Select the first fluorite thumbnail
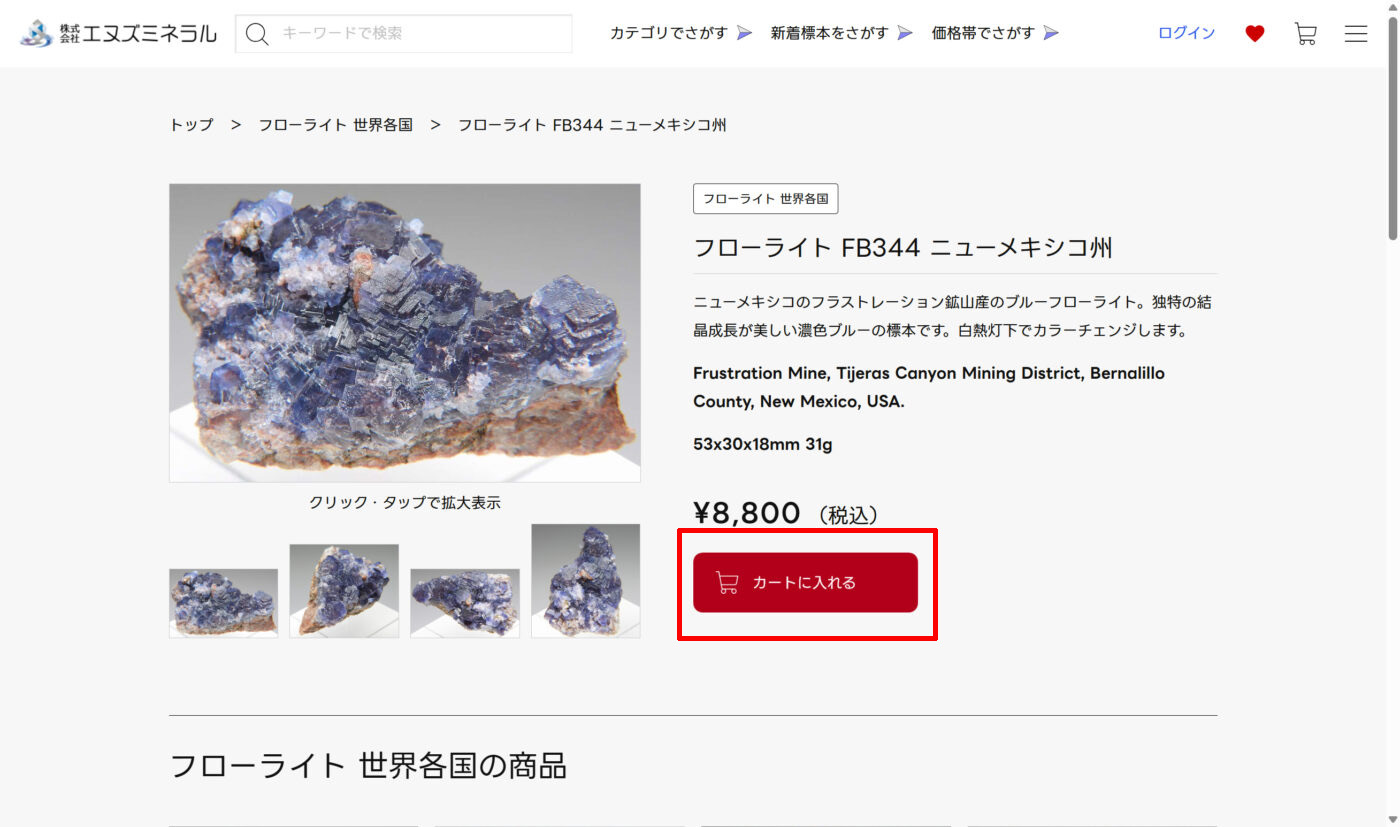 [223, 603]
